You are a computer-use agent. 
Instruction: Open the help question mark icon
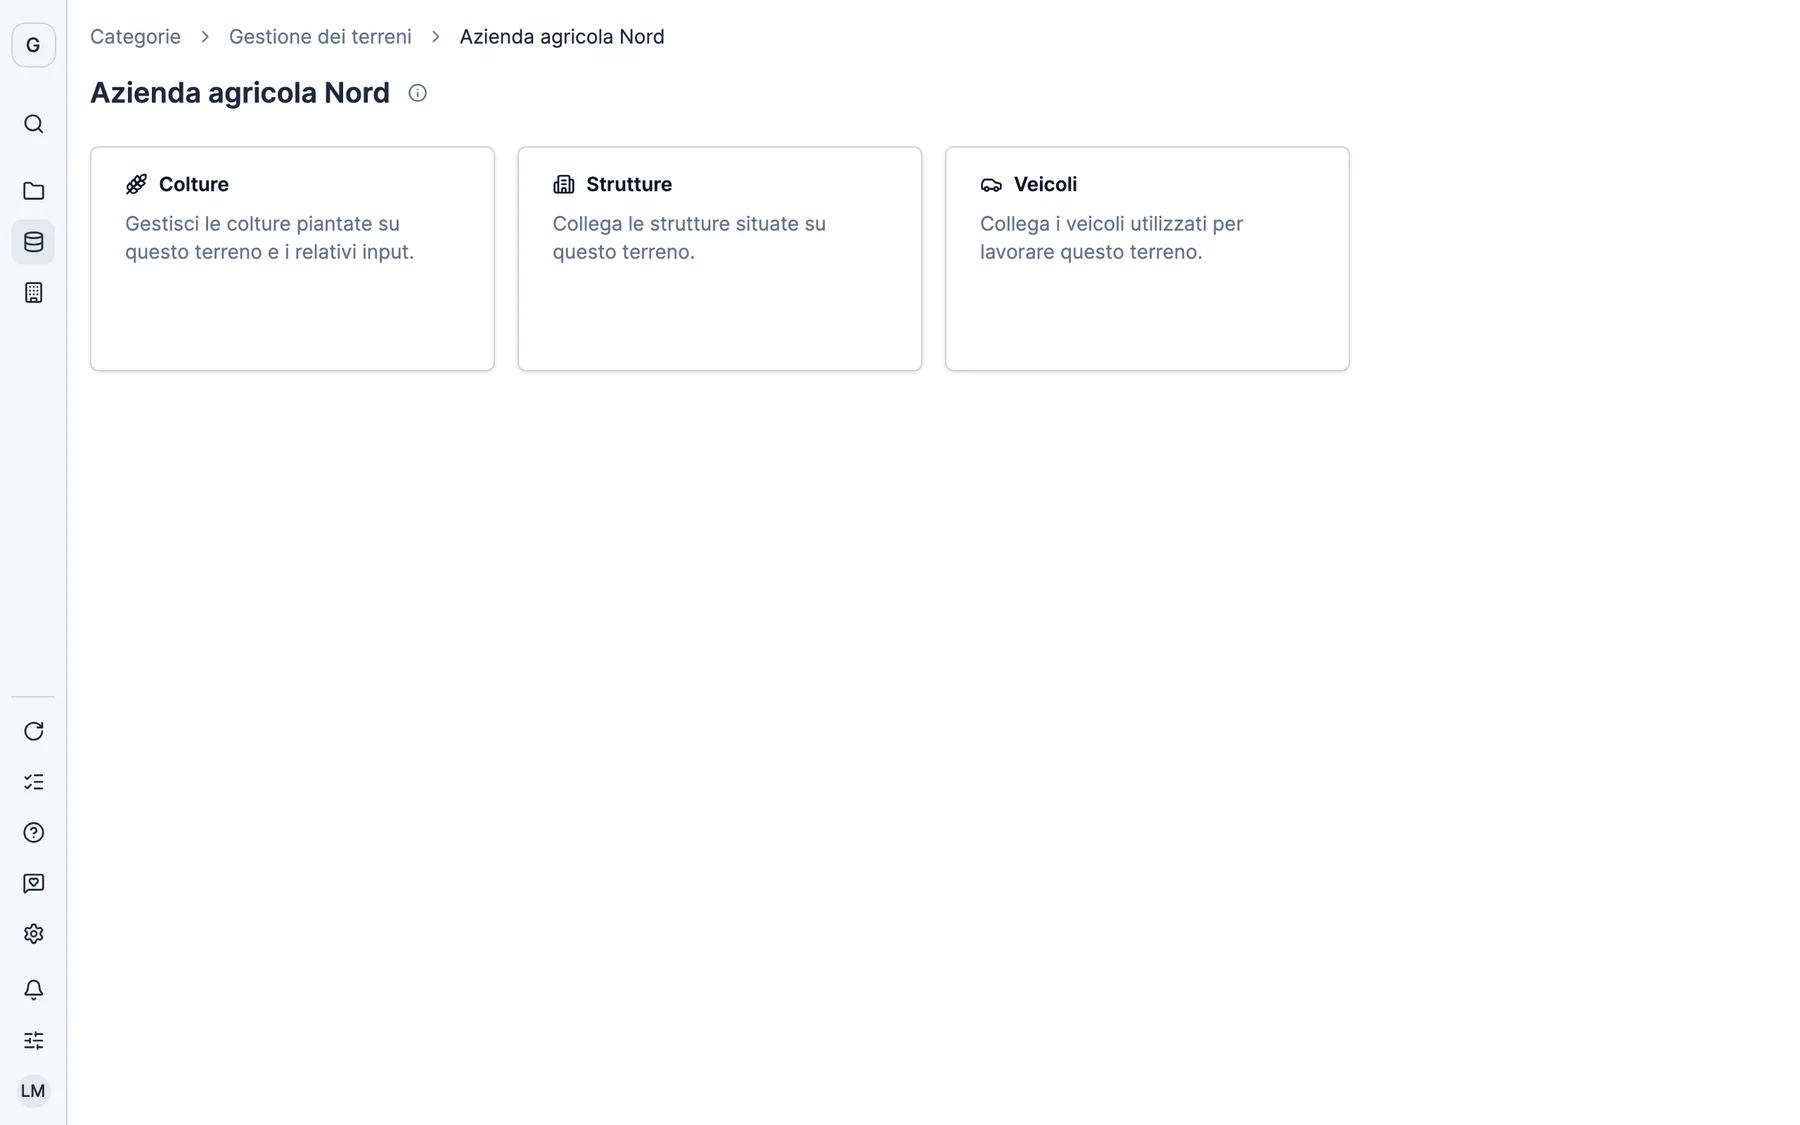[x=33, y=833]
